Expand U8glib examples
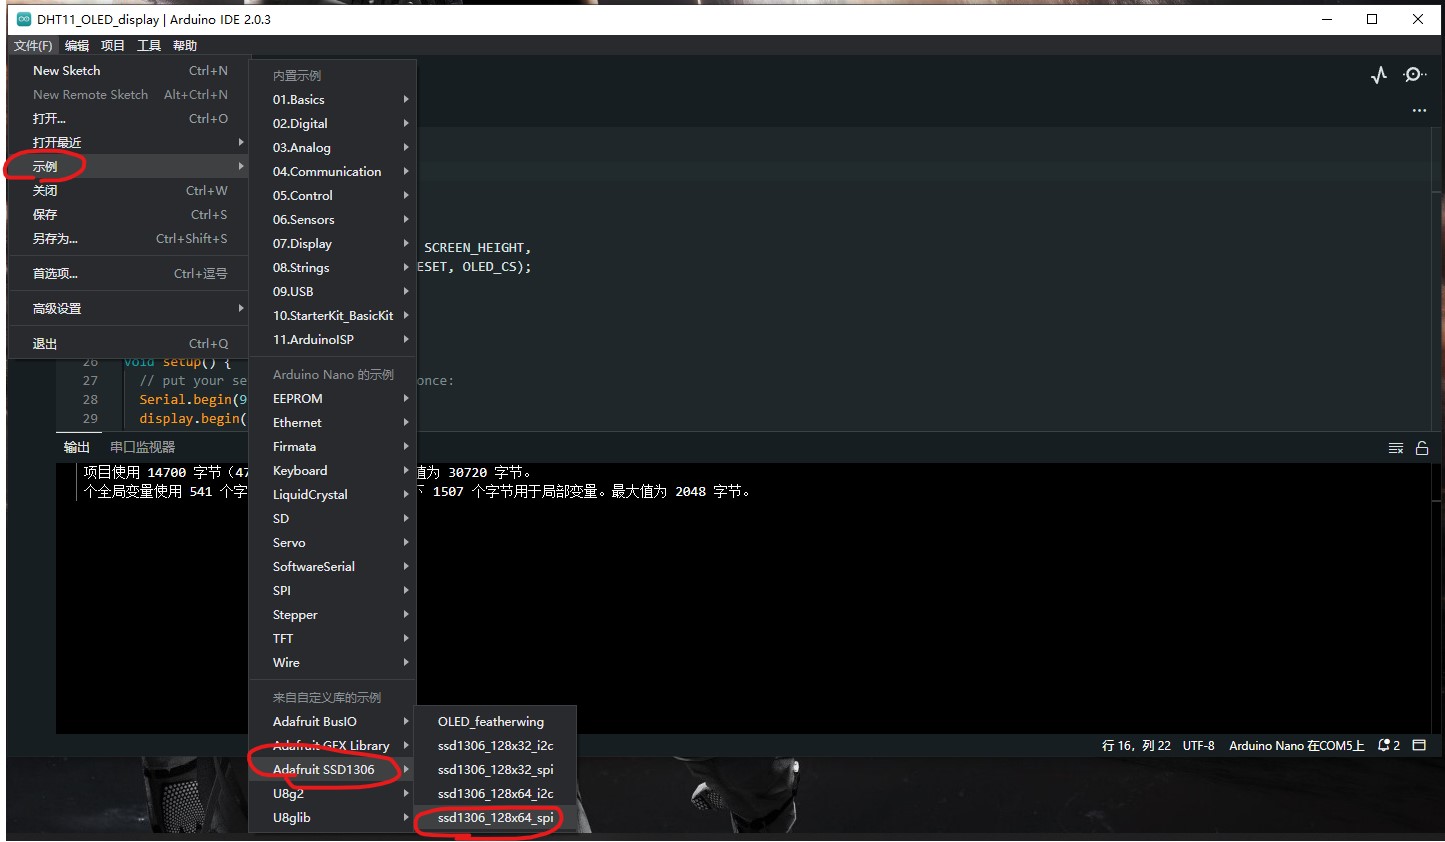This screenshot has height=842, width=1445. 332,818
